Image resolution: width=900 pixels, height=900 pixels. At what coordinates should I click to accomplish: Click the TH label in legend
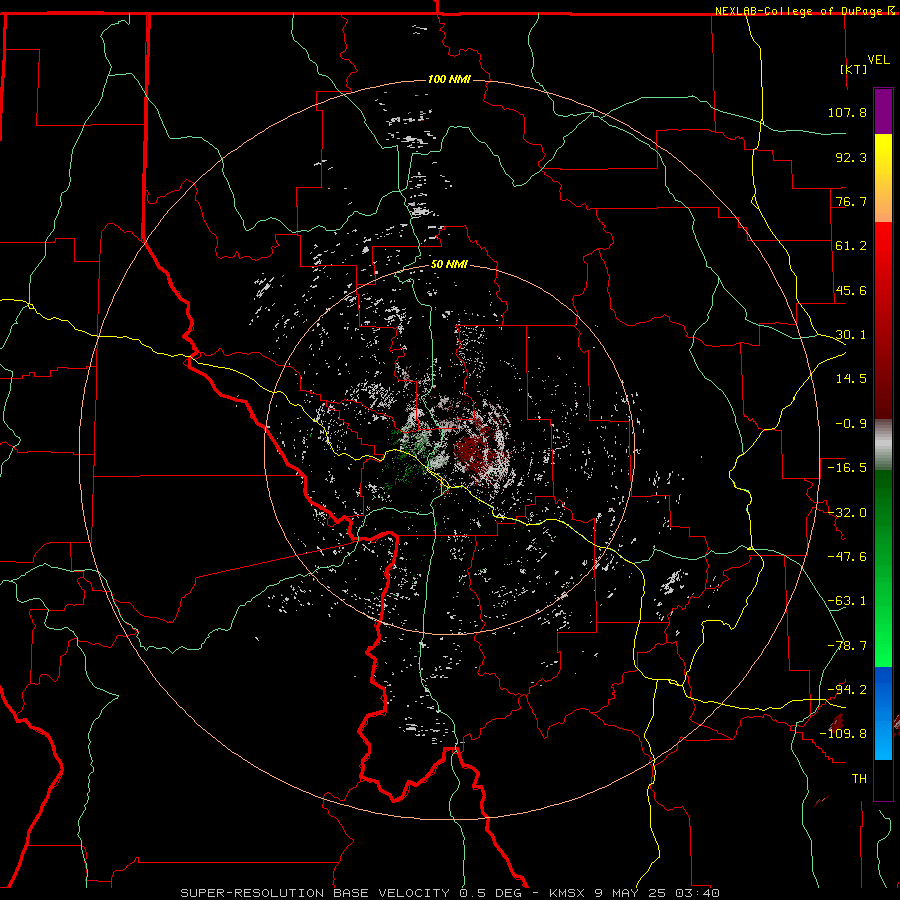(x=859, y=779)
